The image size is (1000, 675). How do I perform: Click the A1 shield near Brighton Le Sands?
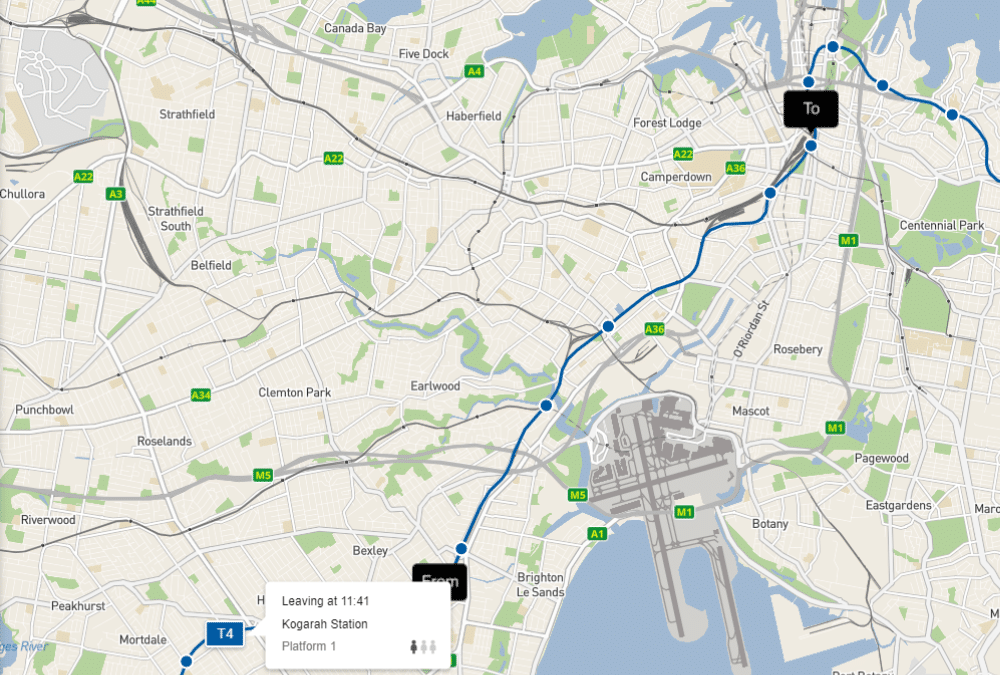click(597, 534)
